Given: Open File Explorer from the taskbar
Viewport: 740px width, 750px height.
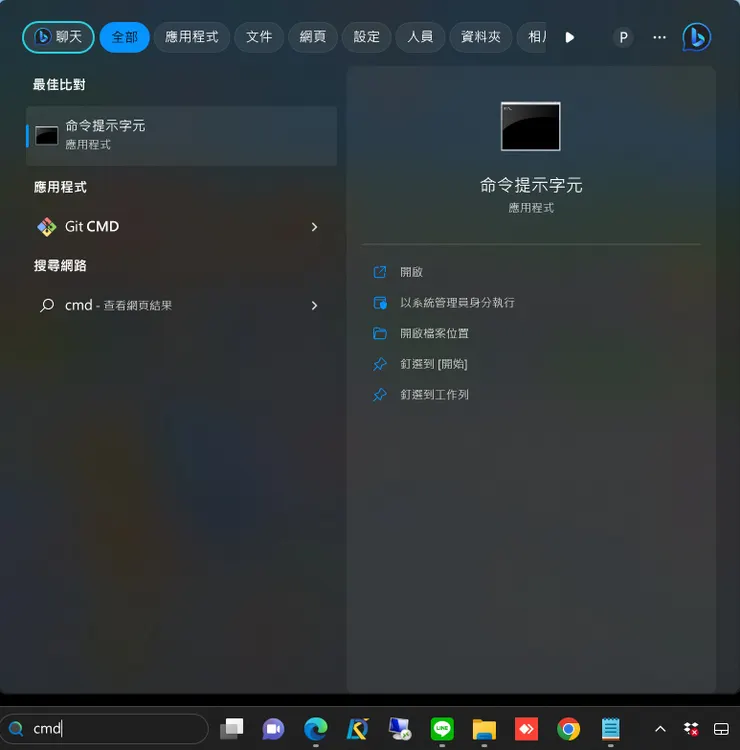Looking at the screenshot, I should (x=484, y=729).
